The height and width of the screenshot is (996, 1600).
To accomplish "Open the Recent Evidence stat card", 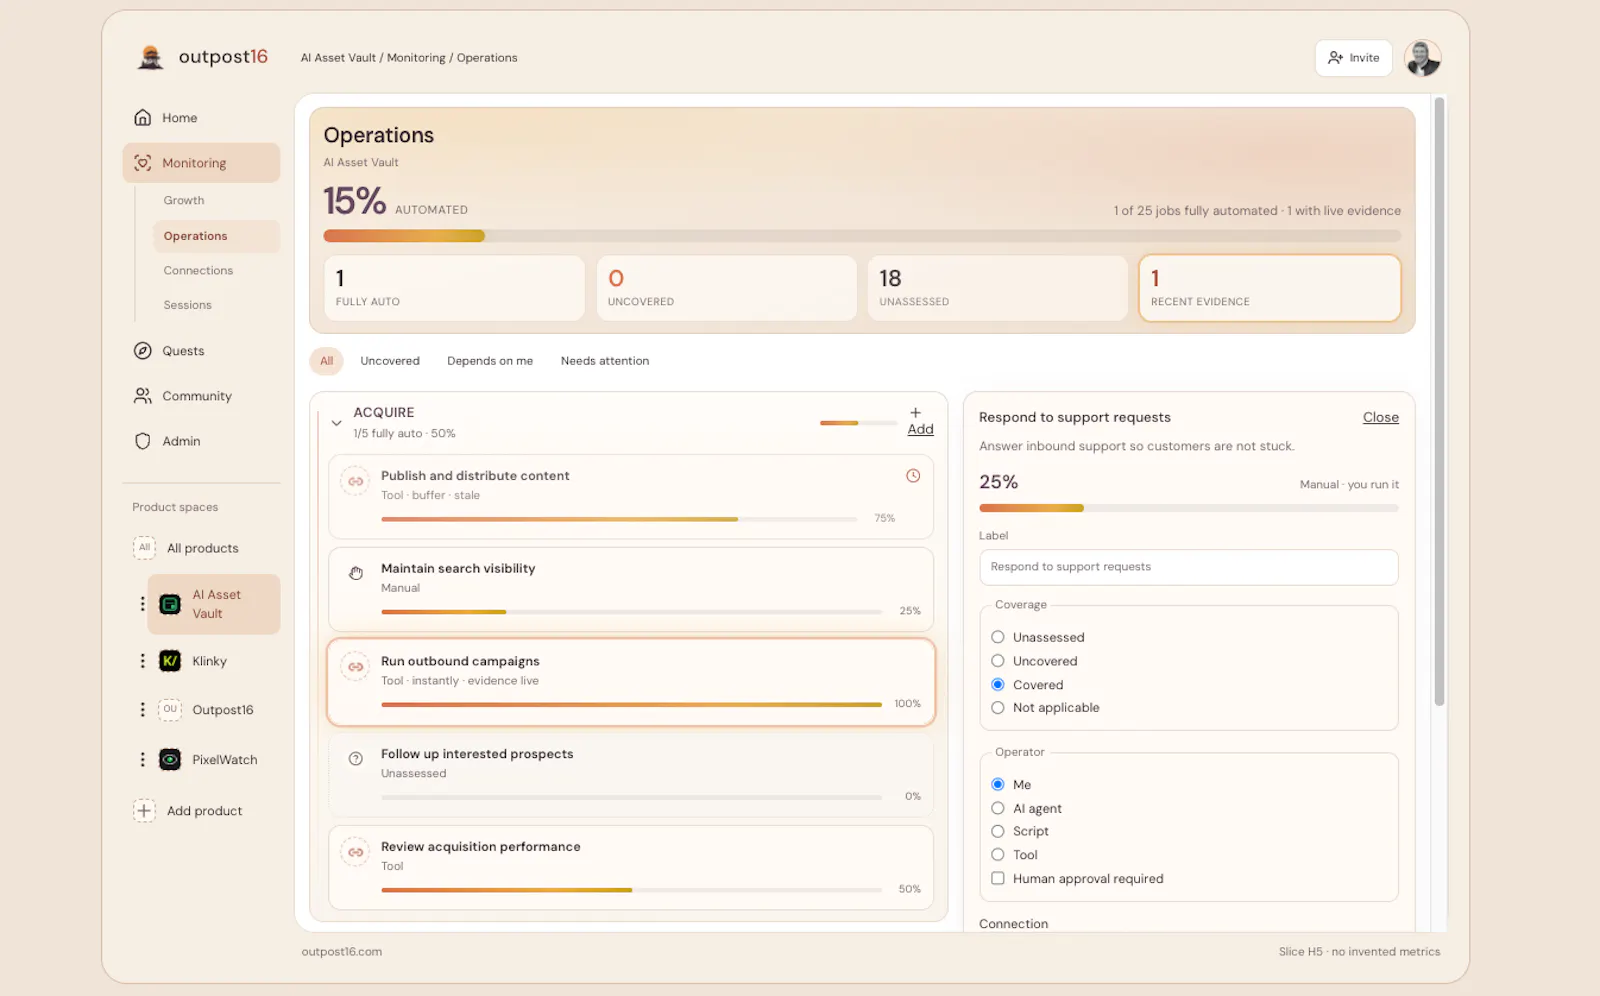I will click(1270, 288).
